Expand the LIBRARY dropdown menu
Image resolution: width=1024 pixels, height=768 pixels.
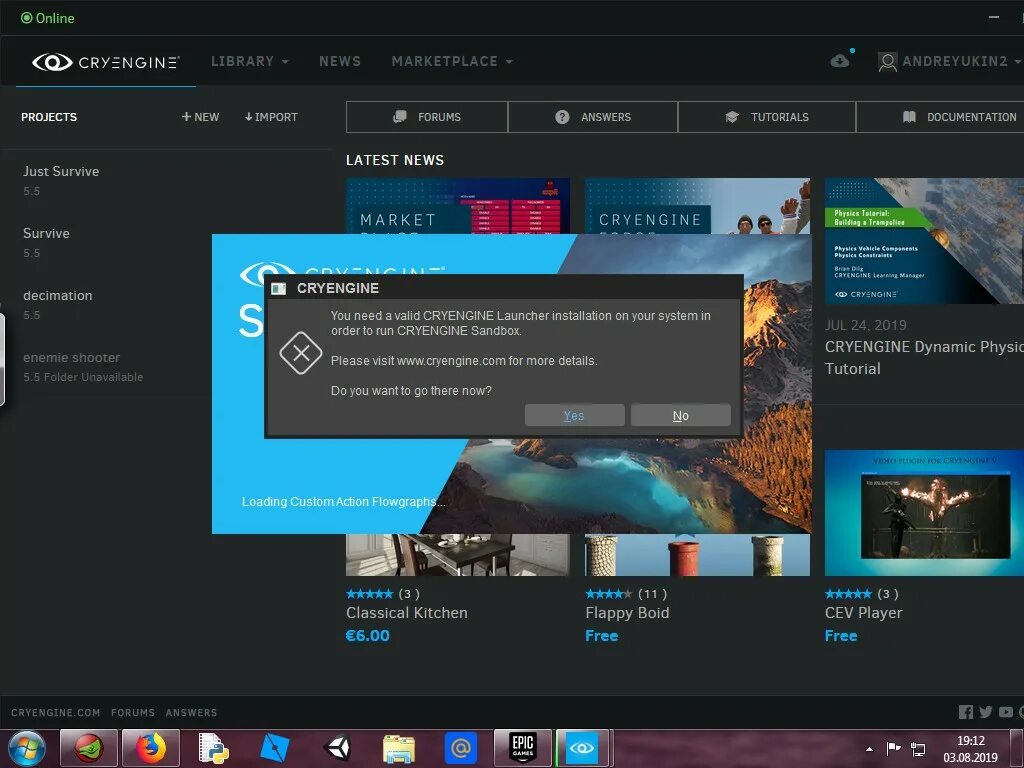pos(249,61)
